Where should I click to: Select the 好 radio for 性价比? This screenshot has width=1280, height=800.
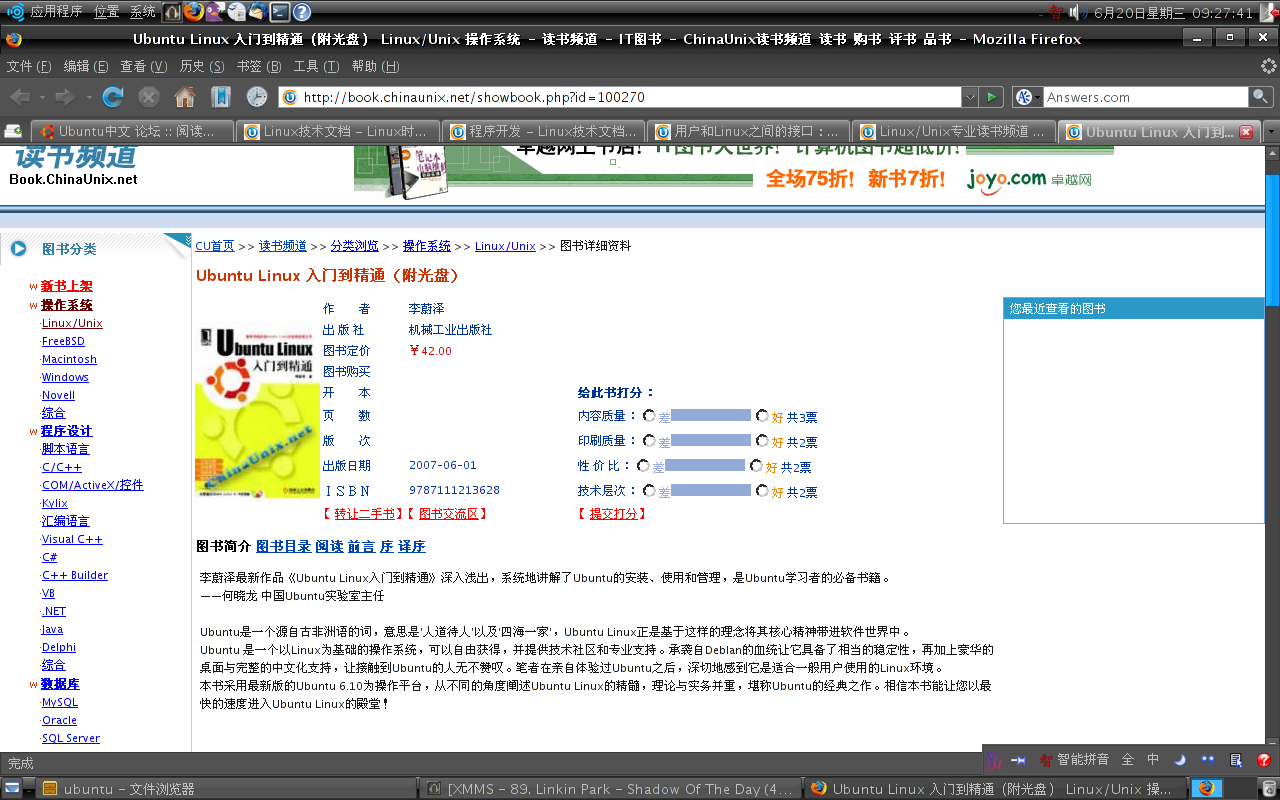pos(757,466)
